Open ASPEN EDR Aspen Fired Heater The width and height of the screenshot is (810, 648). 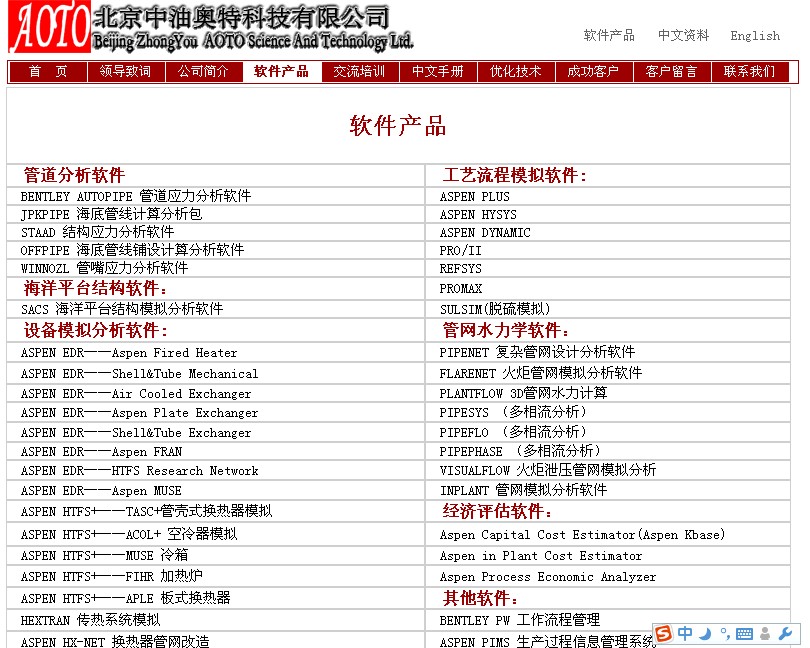(x=129, y=353)
